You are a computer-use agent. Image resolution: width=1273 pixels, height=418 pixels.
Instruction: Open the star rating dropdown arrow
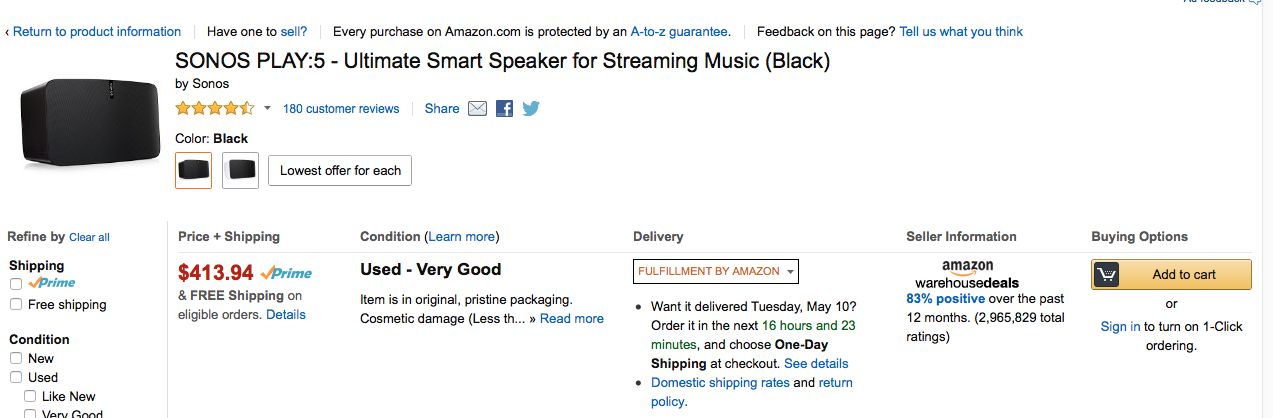[x=267, y=108]
